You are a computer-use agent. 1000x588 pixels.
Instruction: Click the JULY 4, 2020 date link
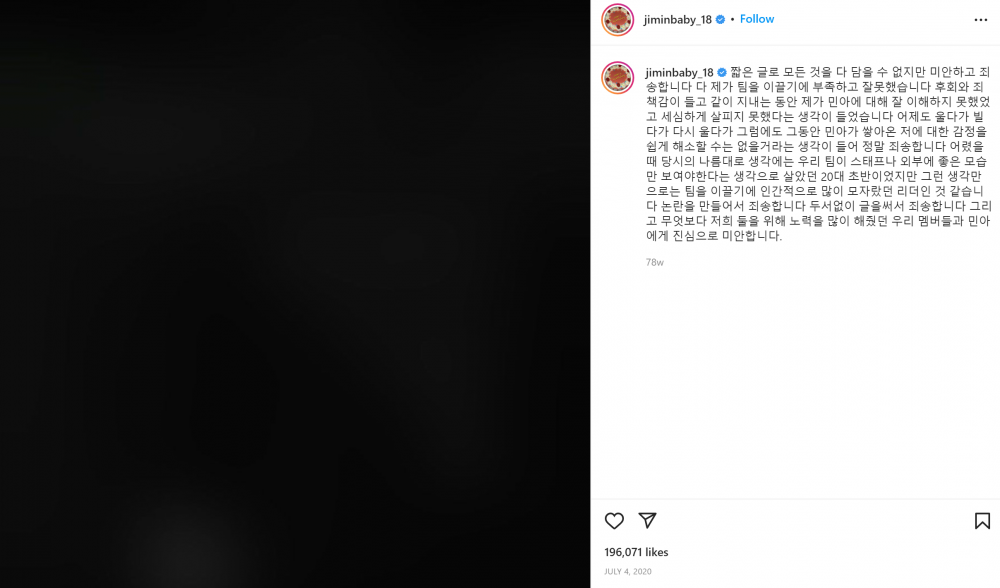pyautogui.click(x=628, y=571)
